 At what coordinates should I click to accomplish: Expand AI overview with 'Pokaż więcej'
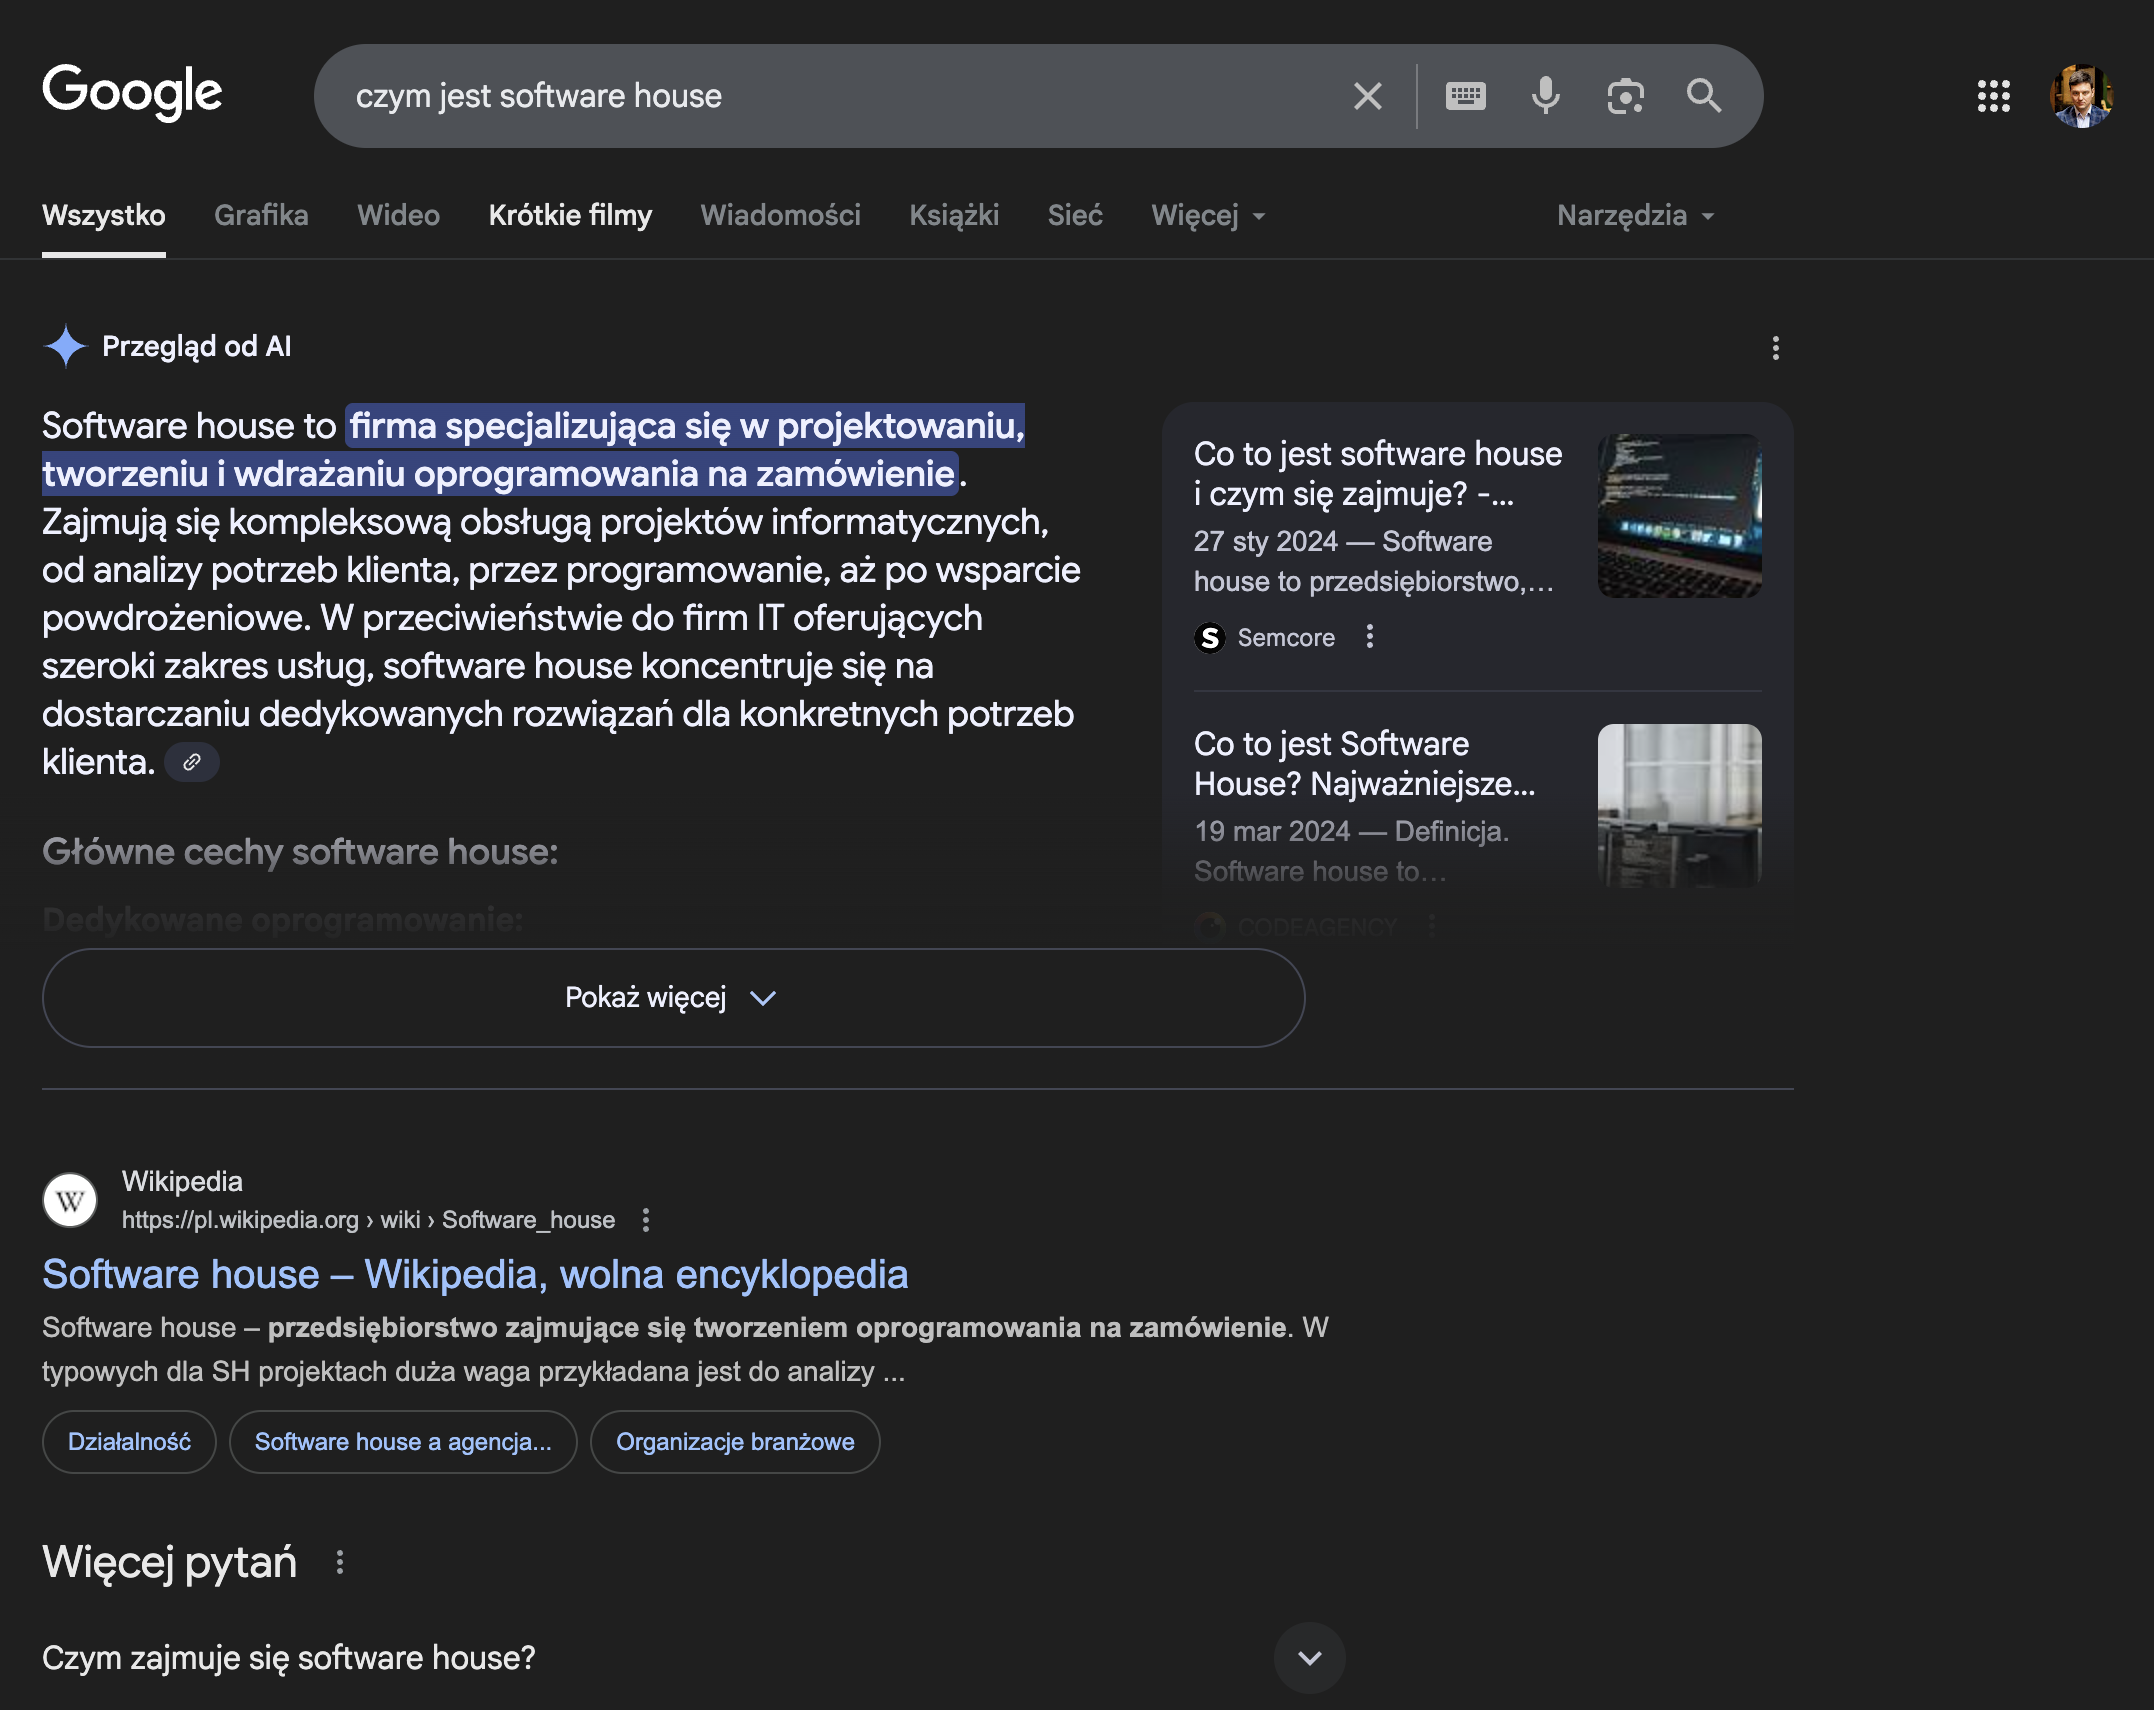(673, 998)
